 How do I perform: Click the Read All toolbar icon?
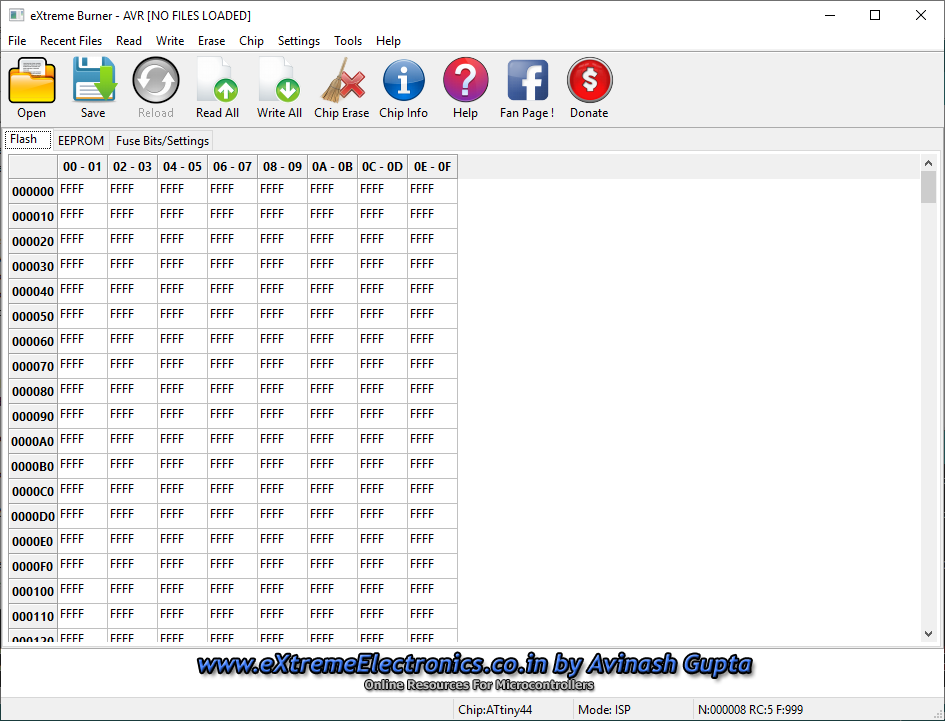(x=218, y=80)
